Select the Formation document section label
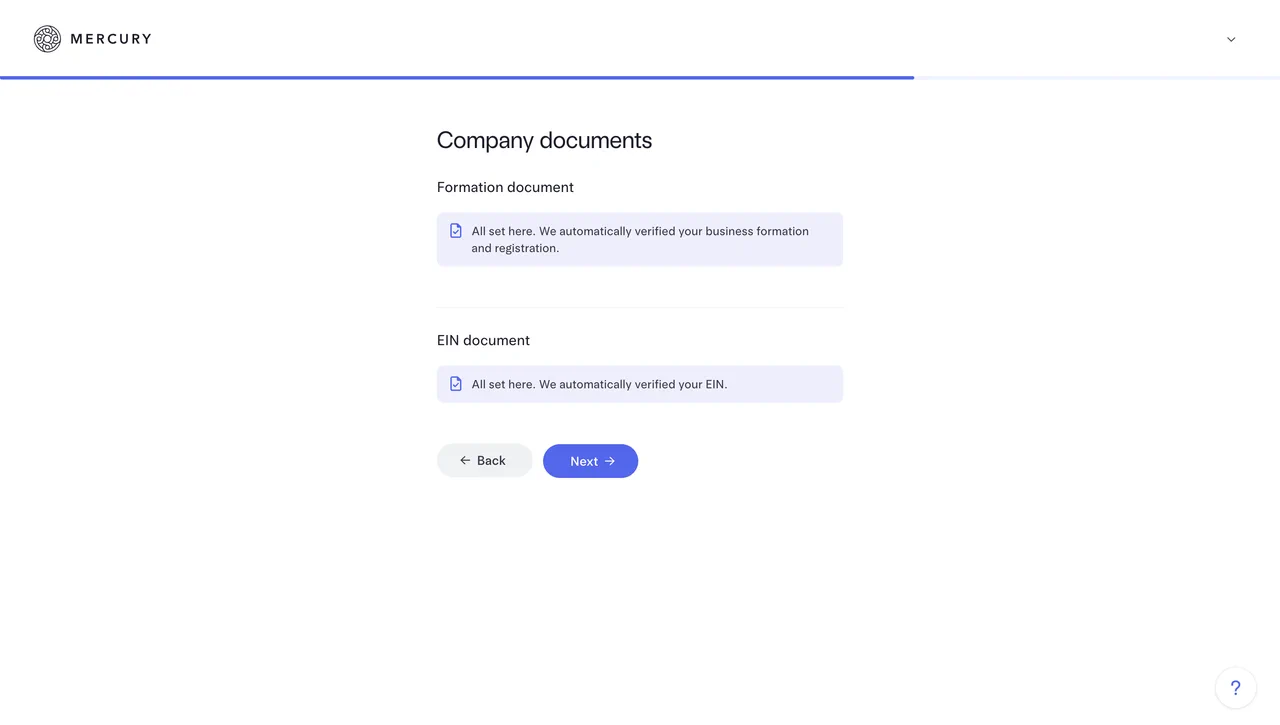The image size is (1280, 725). [505, 187]
